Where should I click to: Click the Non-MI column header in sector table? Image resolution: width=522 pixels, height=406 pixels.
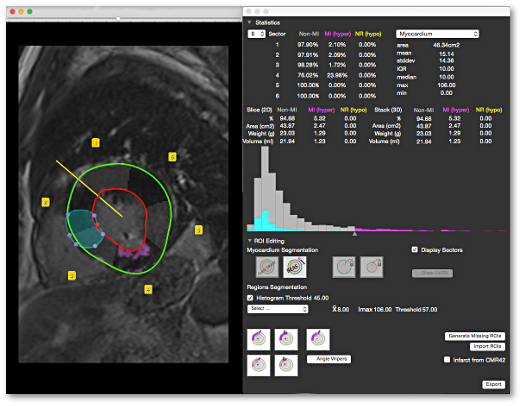click(309, 34)
